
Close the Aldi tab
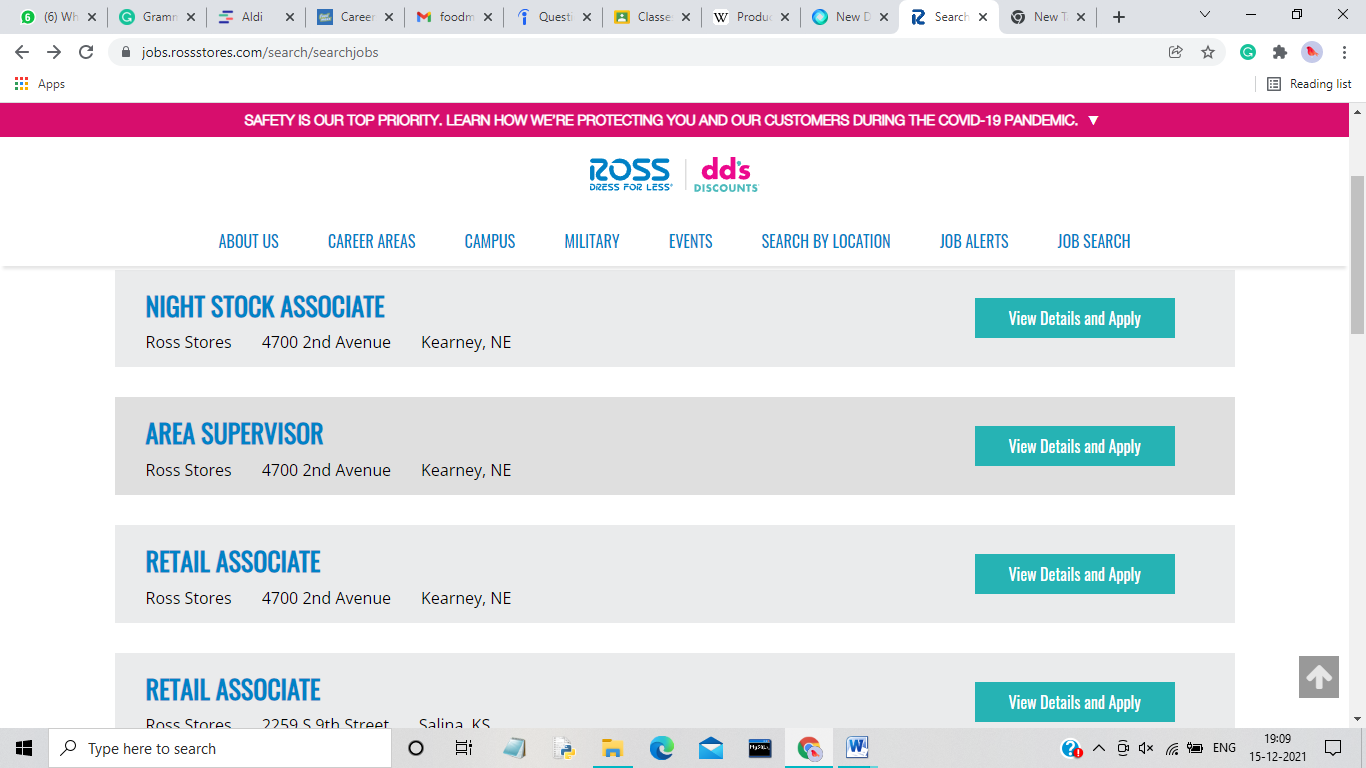[x=290, y=17]
